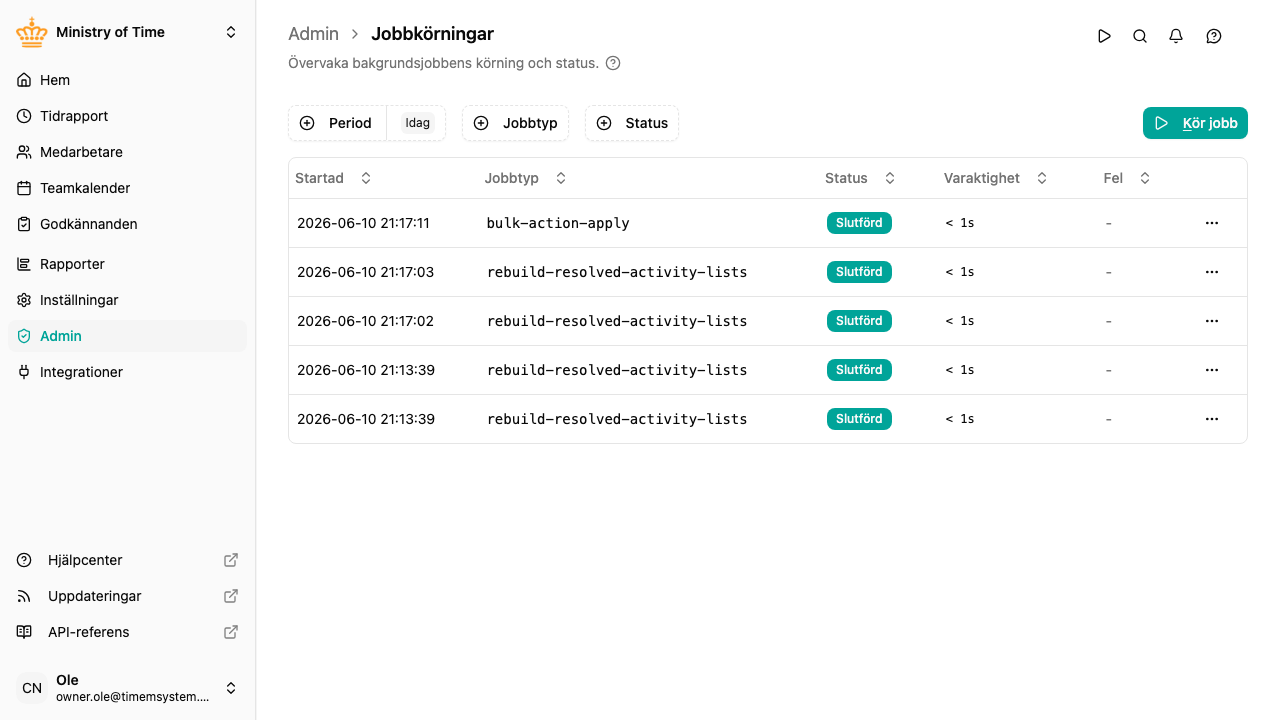Expand the Ole user account menu

click(128, 688)
